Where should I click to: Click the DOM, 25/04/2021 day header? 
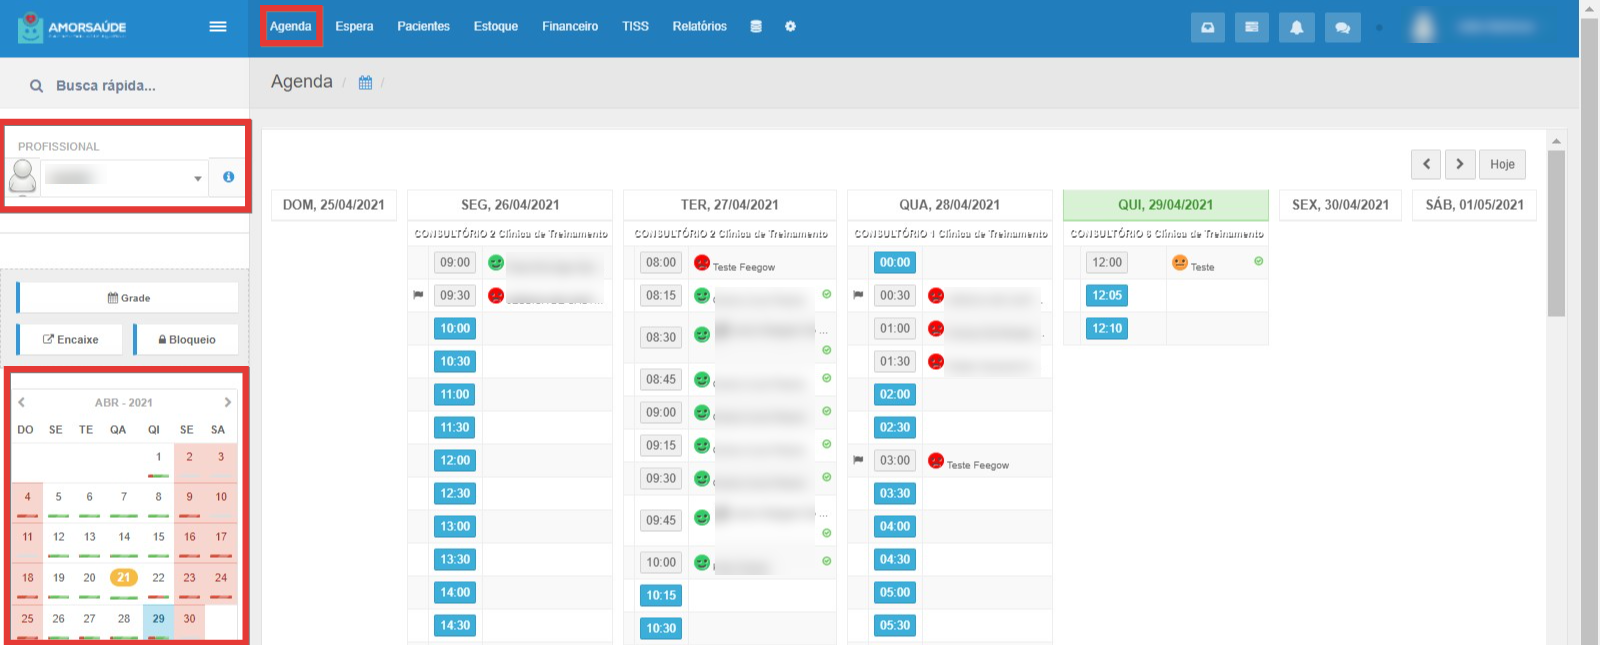coord(334,205)
